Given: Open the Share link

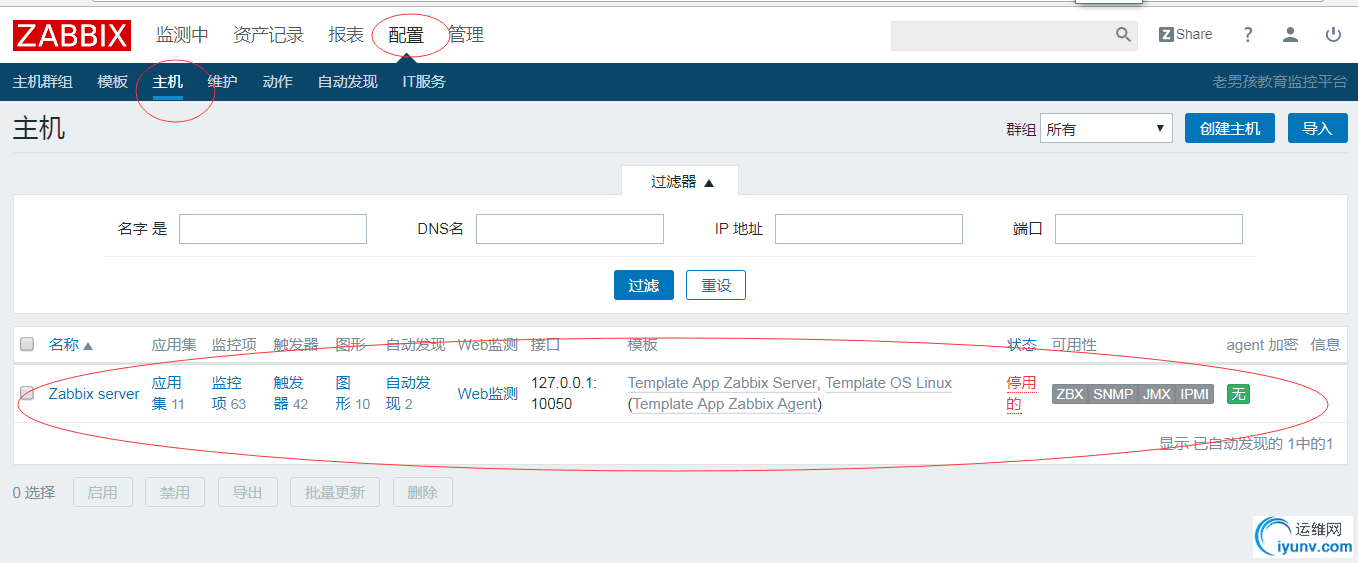Looking at the screenshot, I should (x=1185, y=34).
